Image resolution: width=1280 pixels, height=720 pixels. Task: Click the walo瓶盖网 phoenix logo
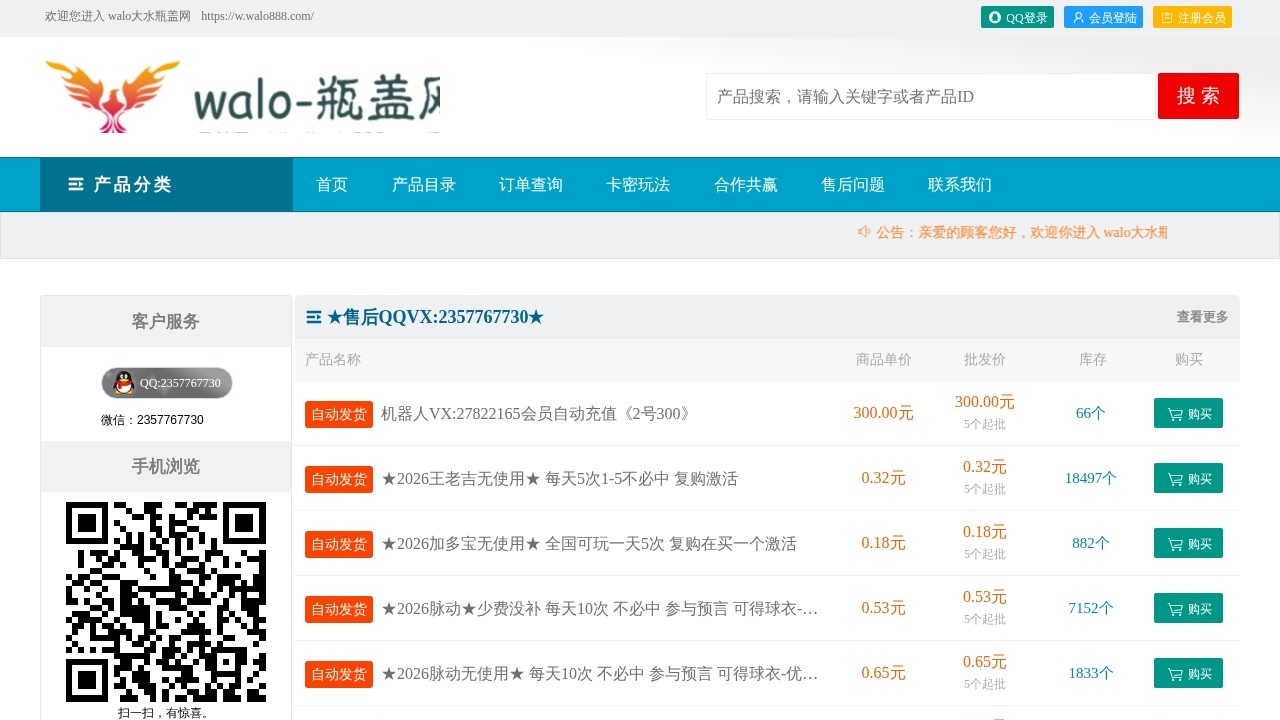242,96
